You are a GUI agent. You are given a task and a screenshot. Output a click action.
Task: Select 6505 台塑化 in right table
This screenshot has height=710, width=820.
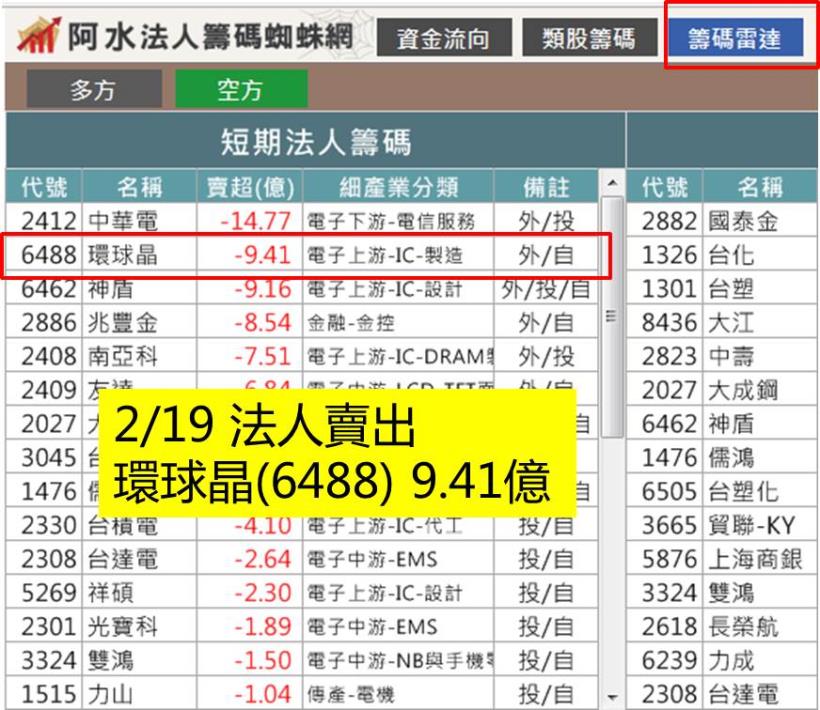pyautogui.click(x=722, y=491)
